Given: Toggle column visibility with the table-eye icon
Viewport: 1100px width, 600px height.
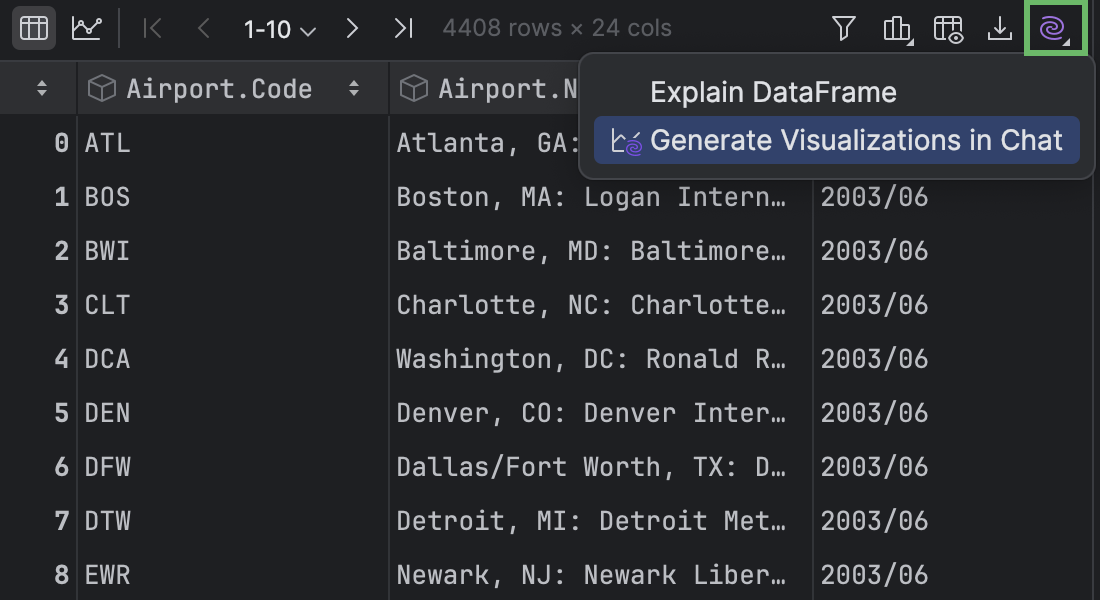Looking at the screenshot, I should click(x=948, y=28).
